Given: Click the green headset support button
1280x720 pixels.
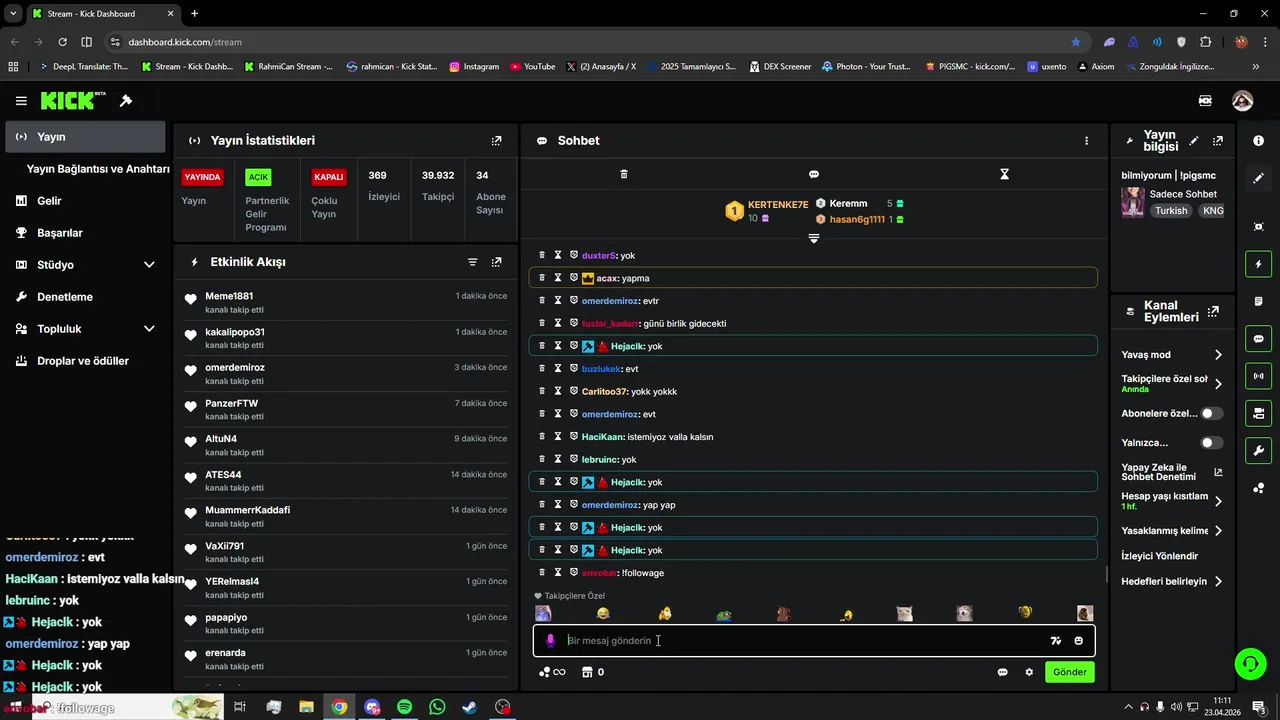Looking at the screenshot, I should (x=1249, y=663).
